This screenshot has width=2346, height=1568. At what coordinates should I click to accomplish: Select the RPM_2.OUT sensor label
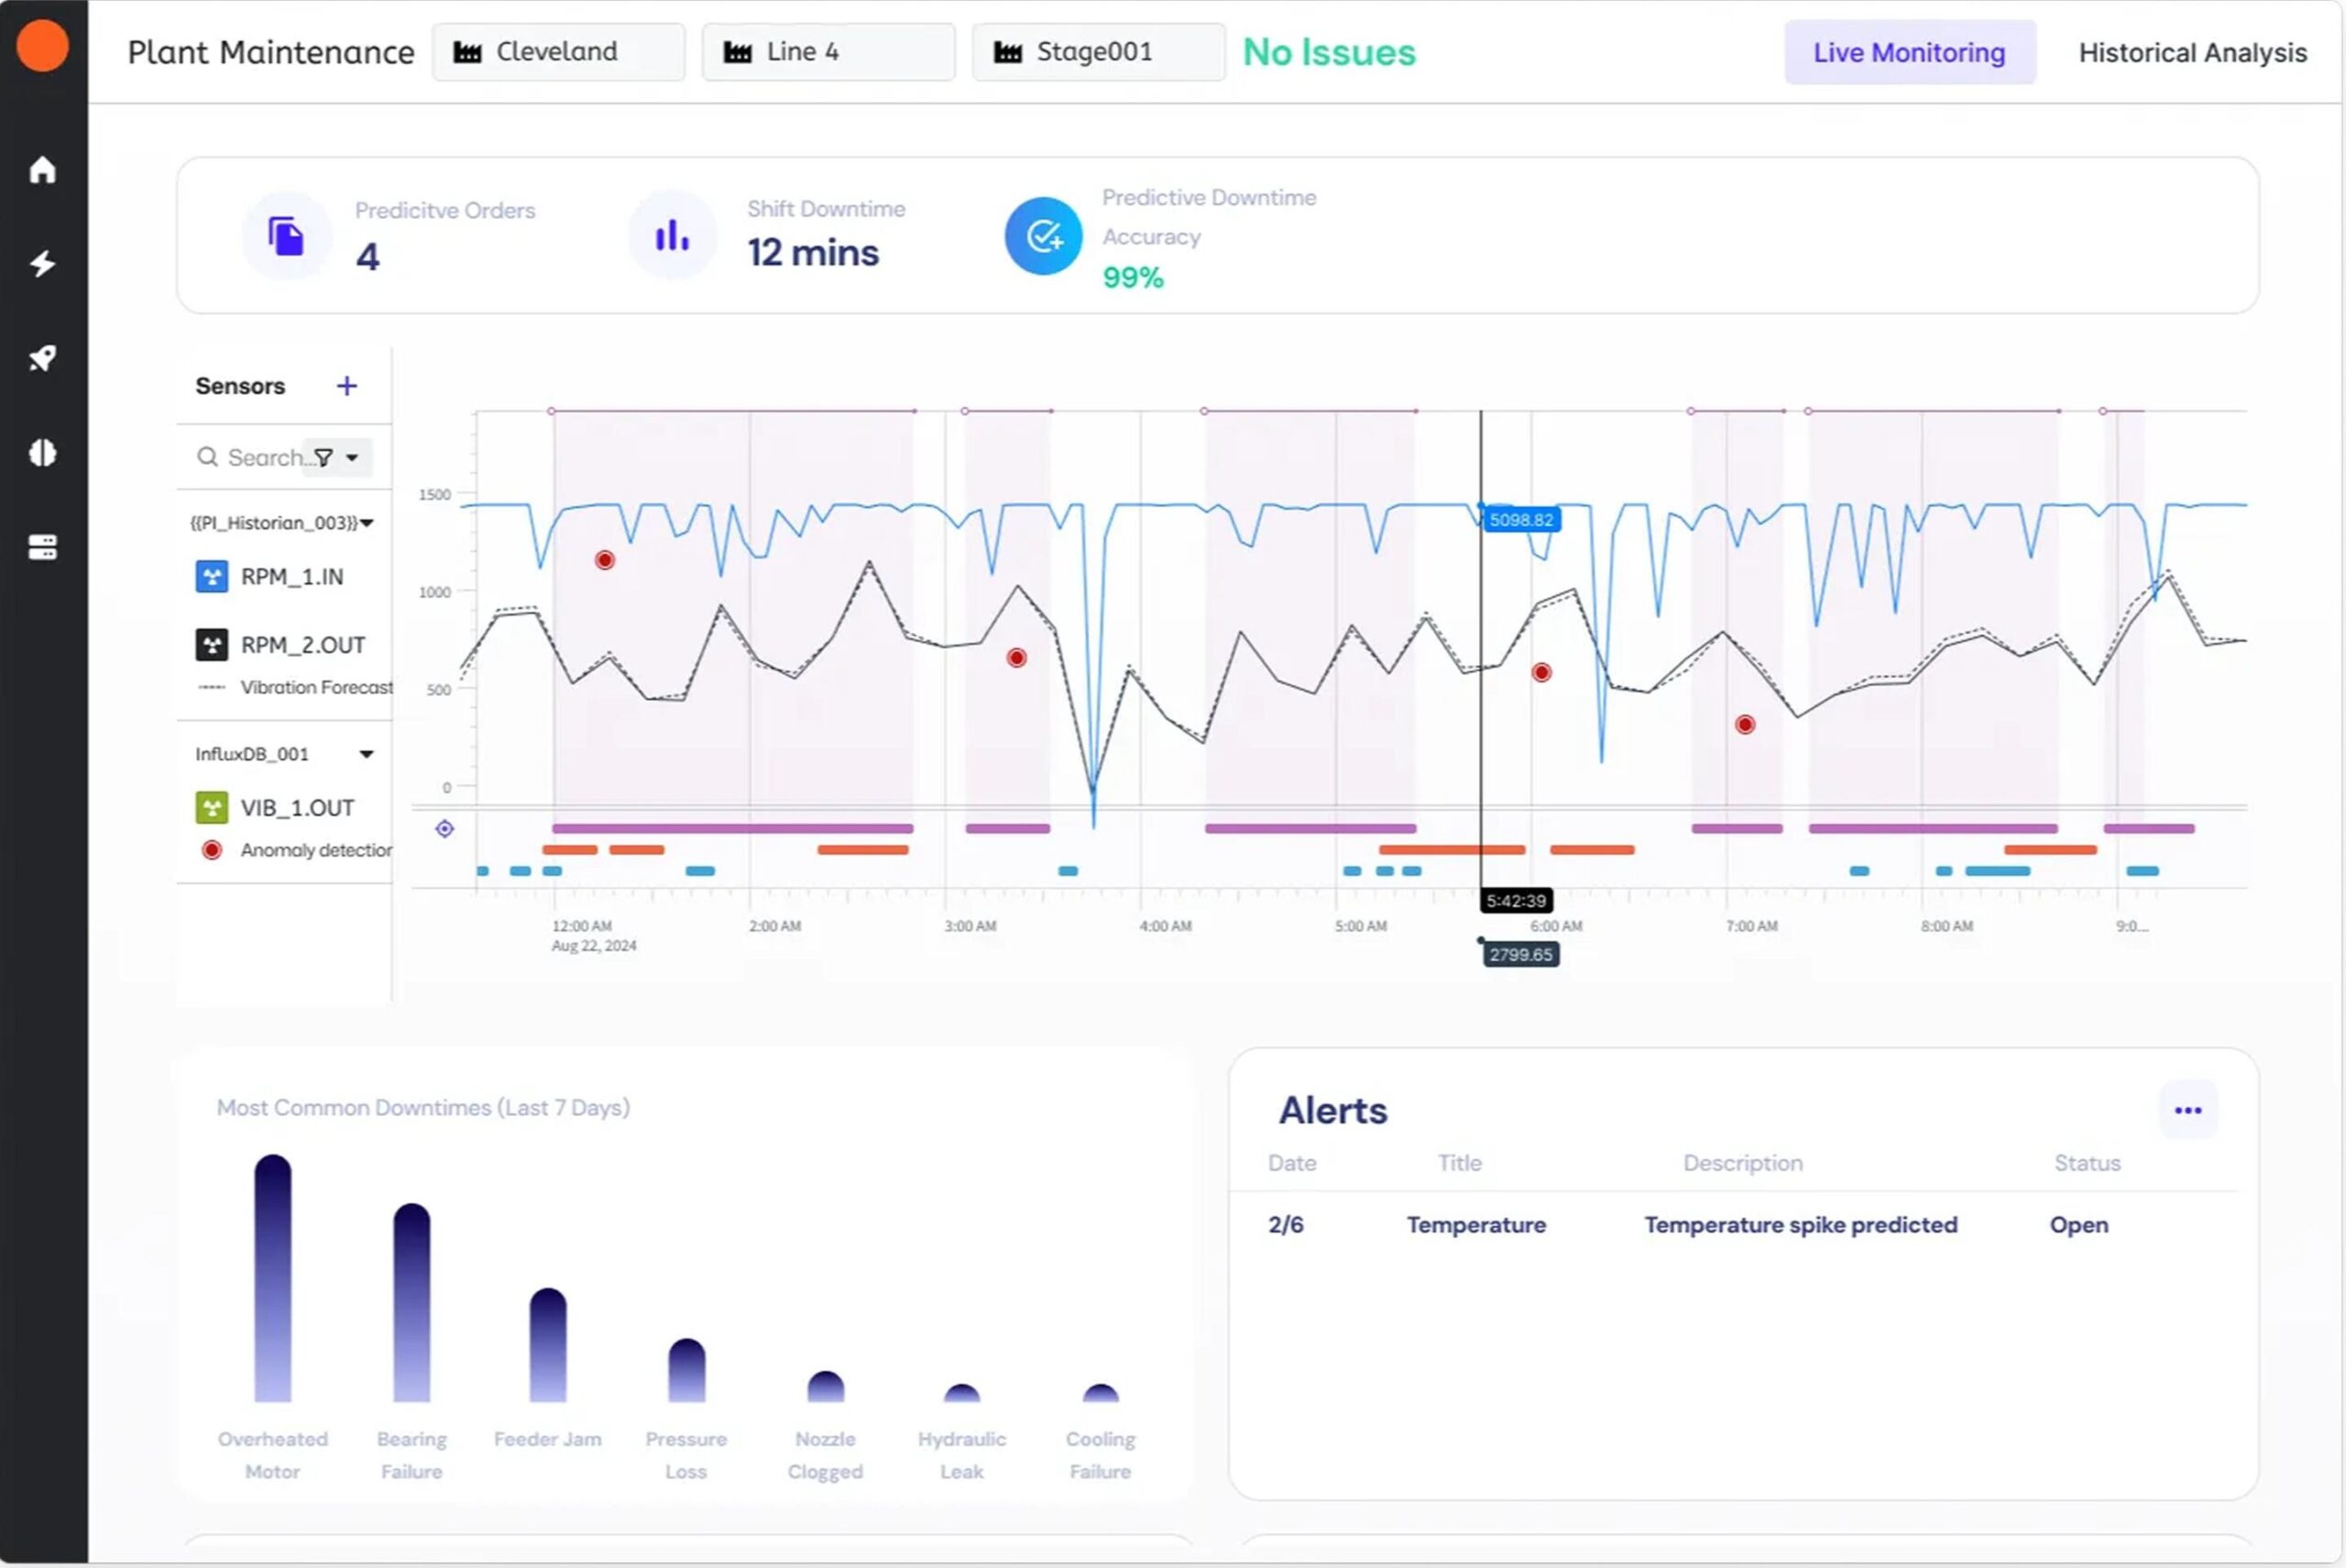click(x=303, y=645)
